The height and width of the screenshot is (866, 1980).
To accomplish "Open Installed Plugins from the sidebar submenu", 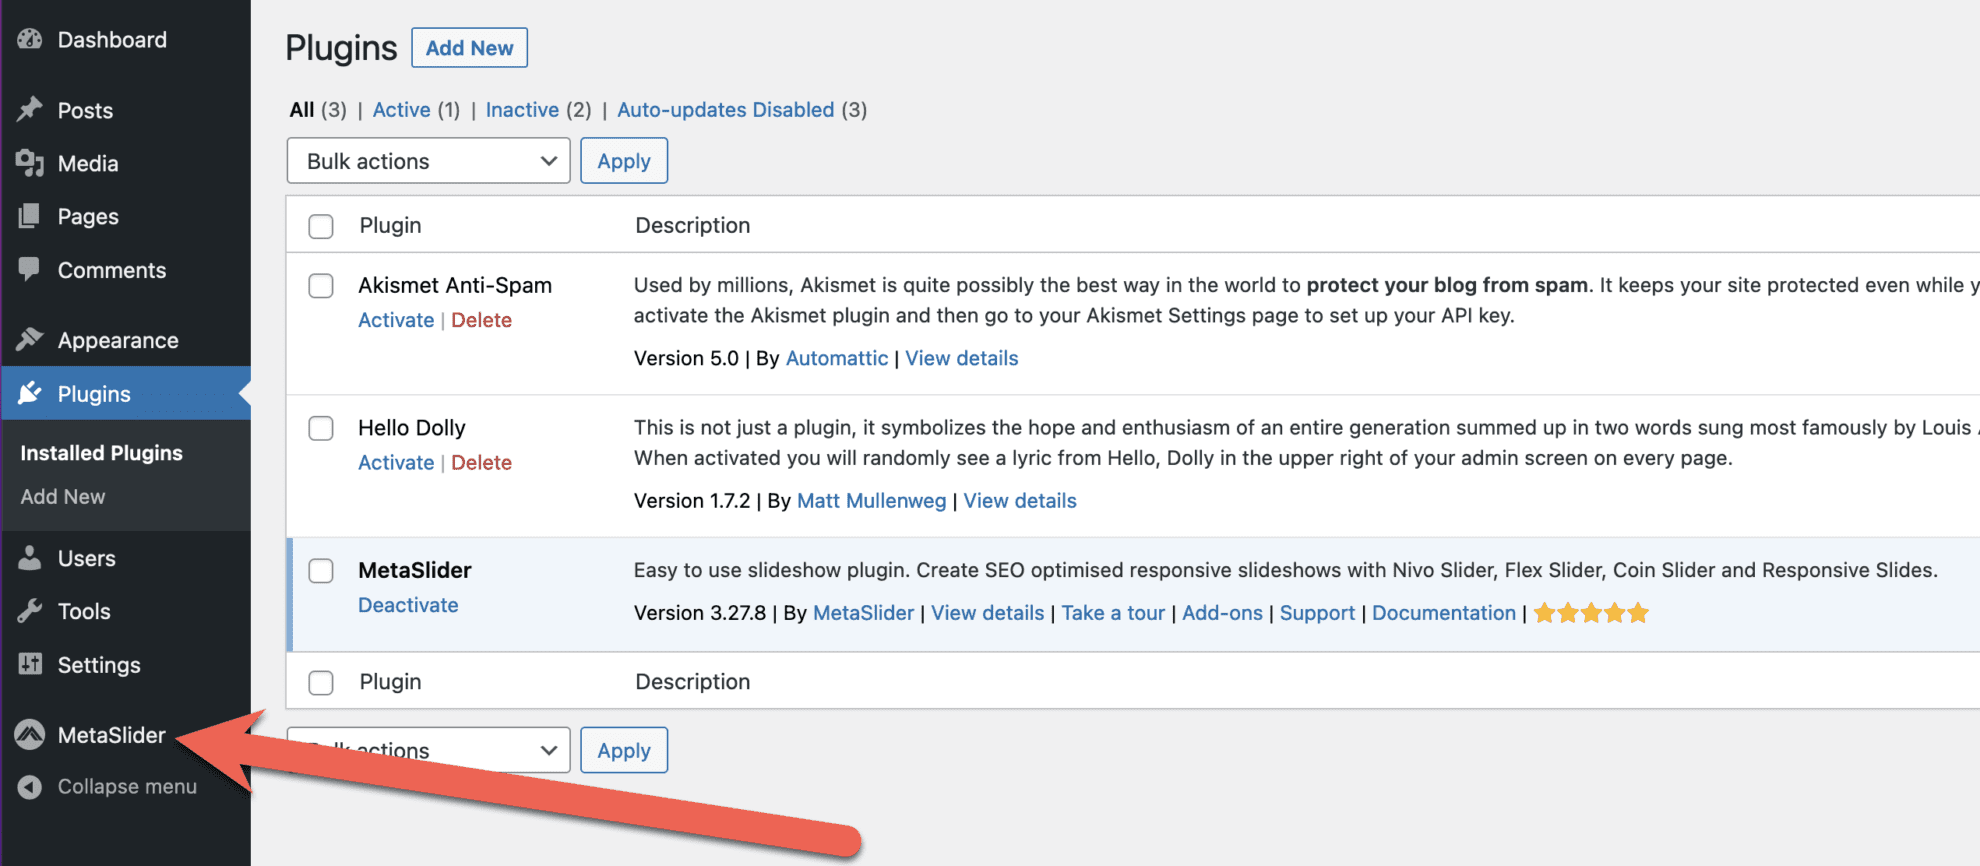I will (x=101, y=452).
